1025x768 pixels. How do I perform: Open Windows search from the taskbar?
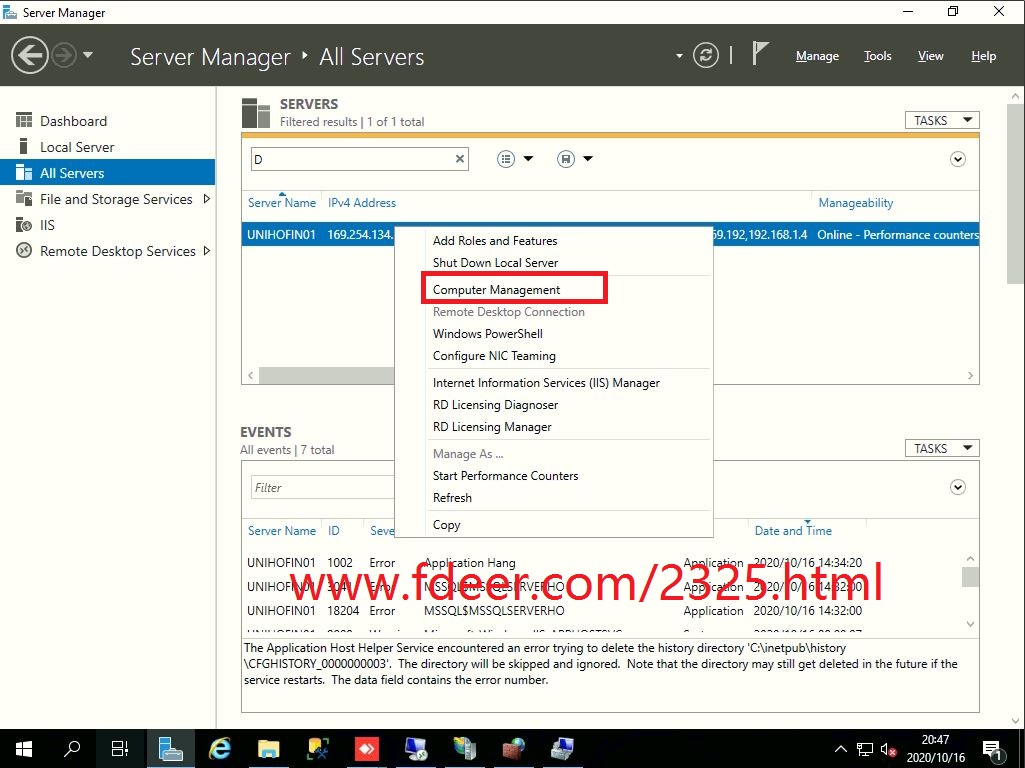tap(72, 748)
